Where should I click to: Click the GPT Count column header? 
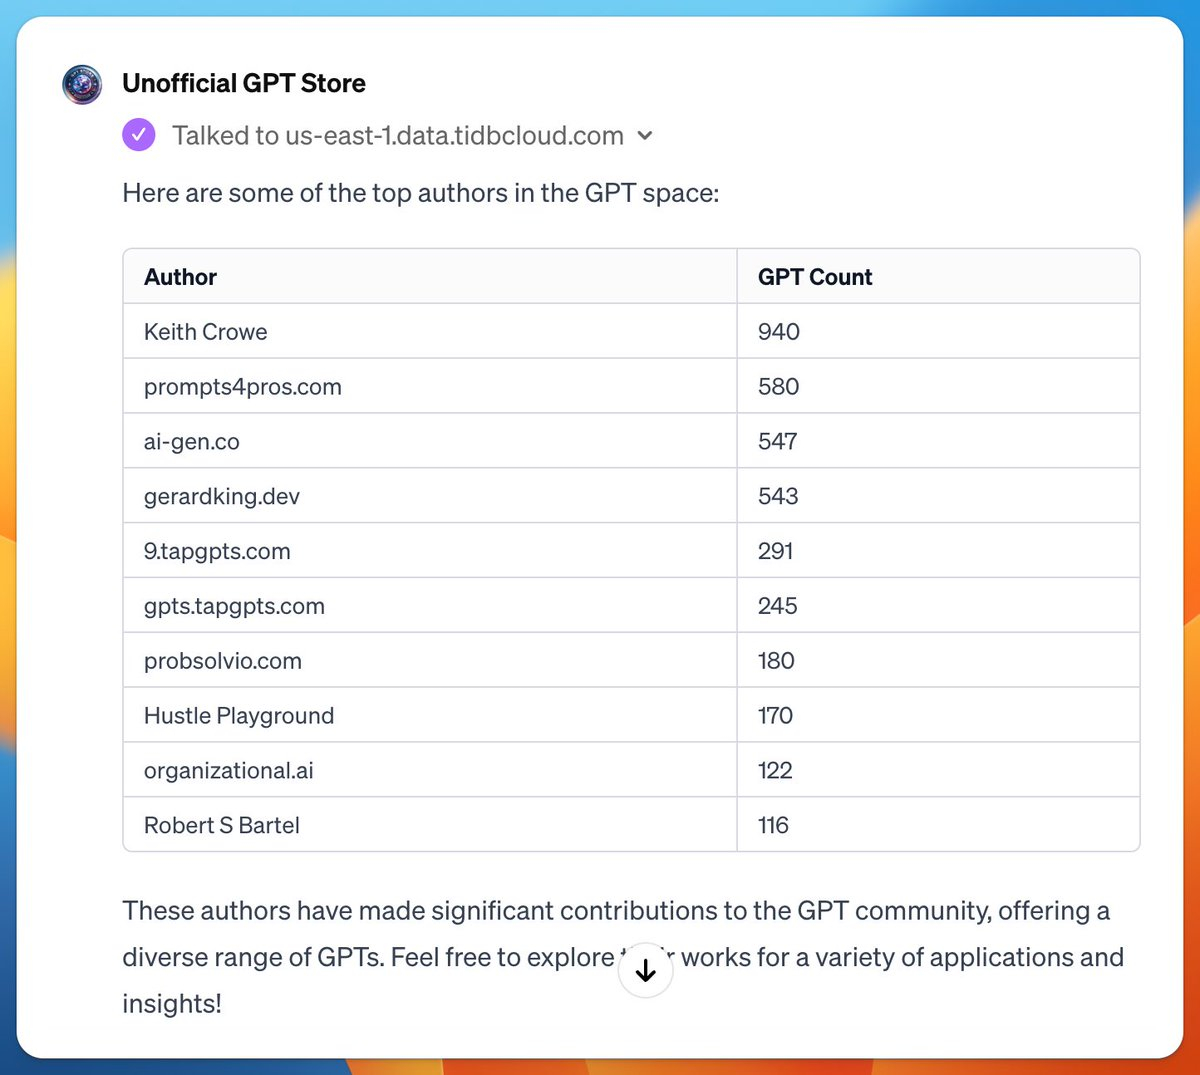(815, 277)
